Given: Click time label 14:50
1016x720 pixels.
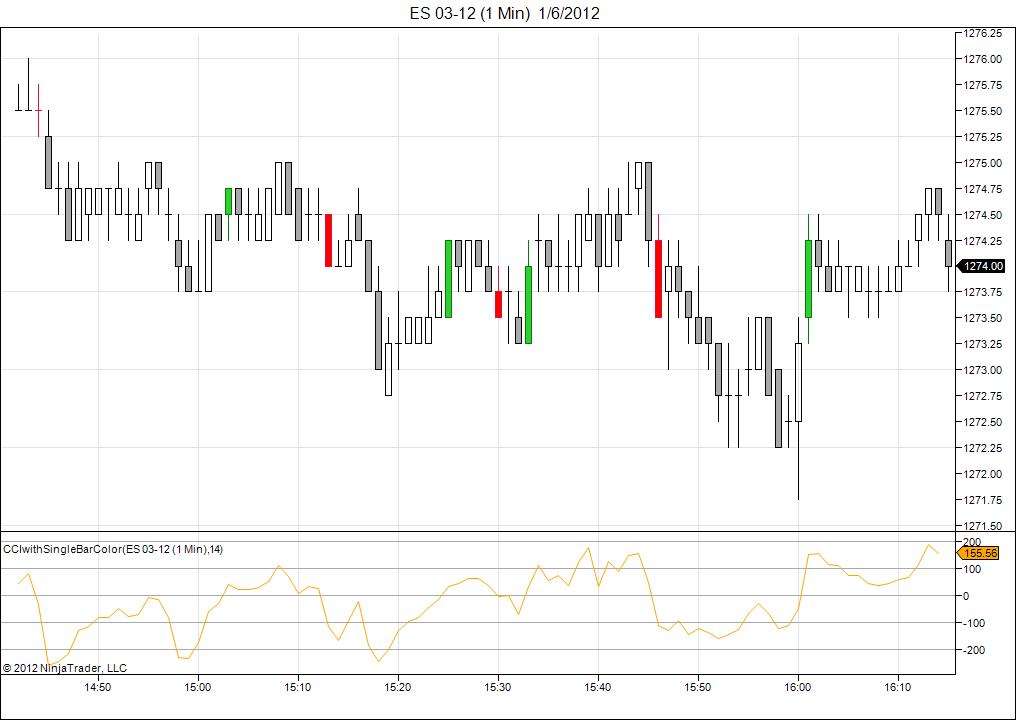Looking at the screenshot, I should click(x=98, y=686).
